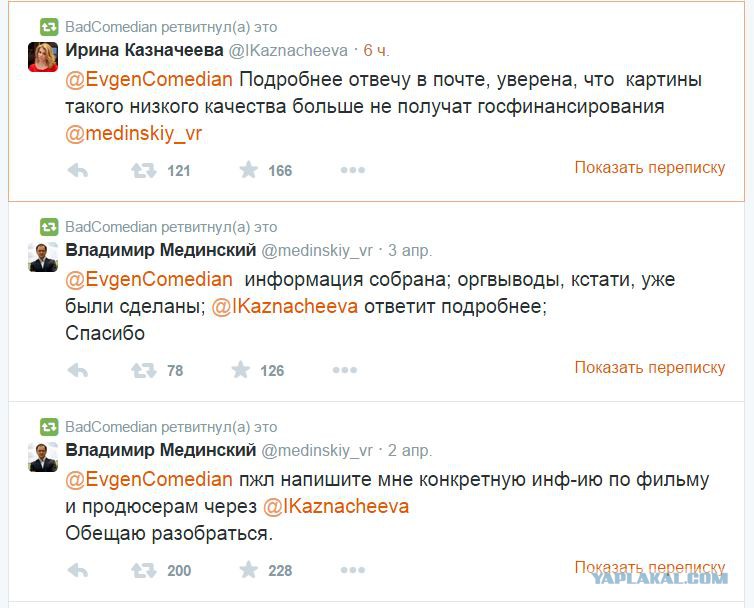Open more options on Kaznacheeva's tweet
754x608 pixels.
click(x=352, y=170)
